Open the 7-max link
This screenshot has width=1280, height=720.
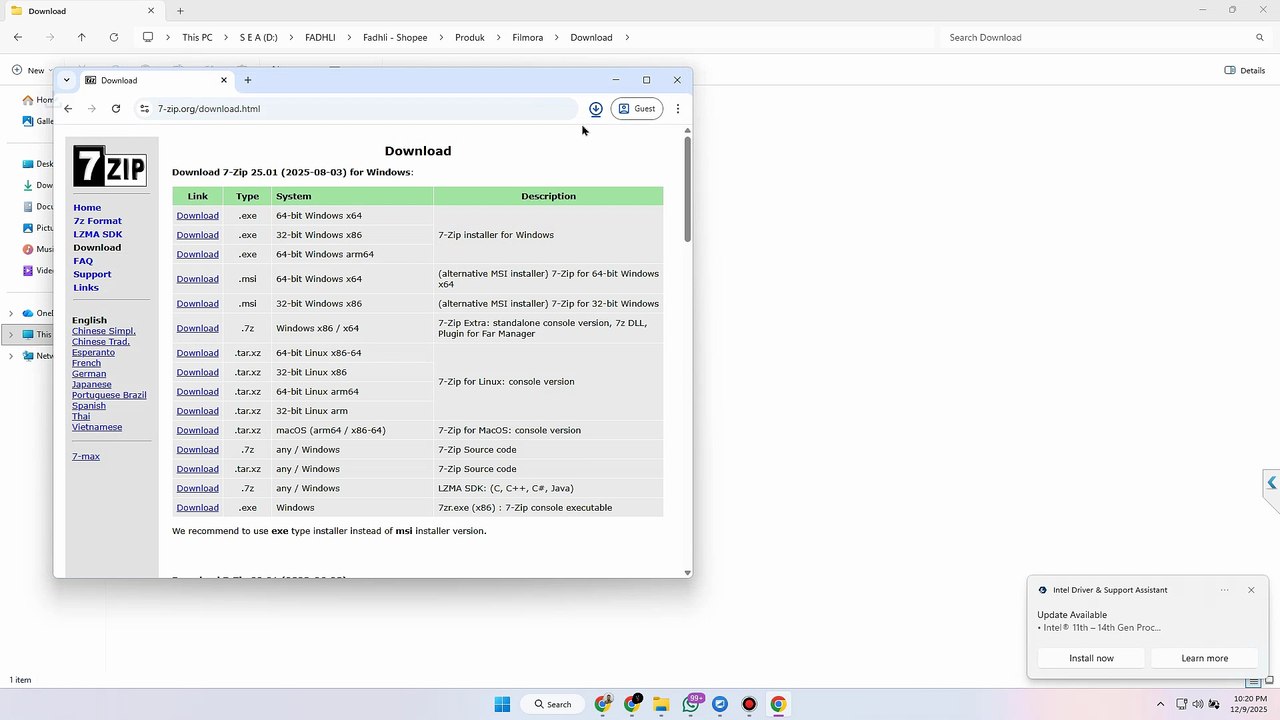(86, 456)
